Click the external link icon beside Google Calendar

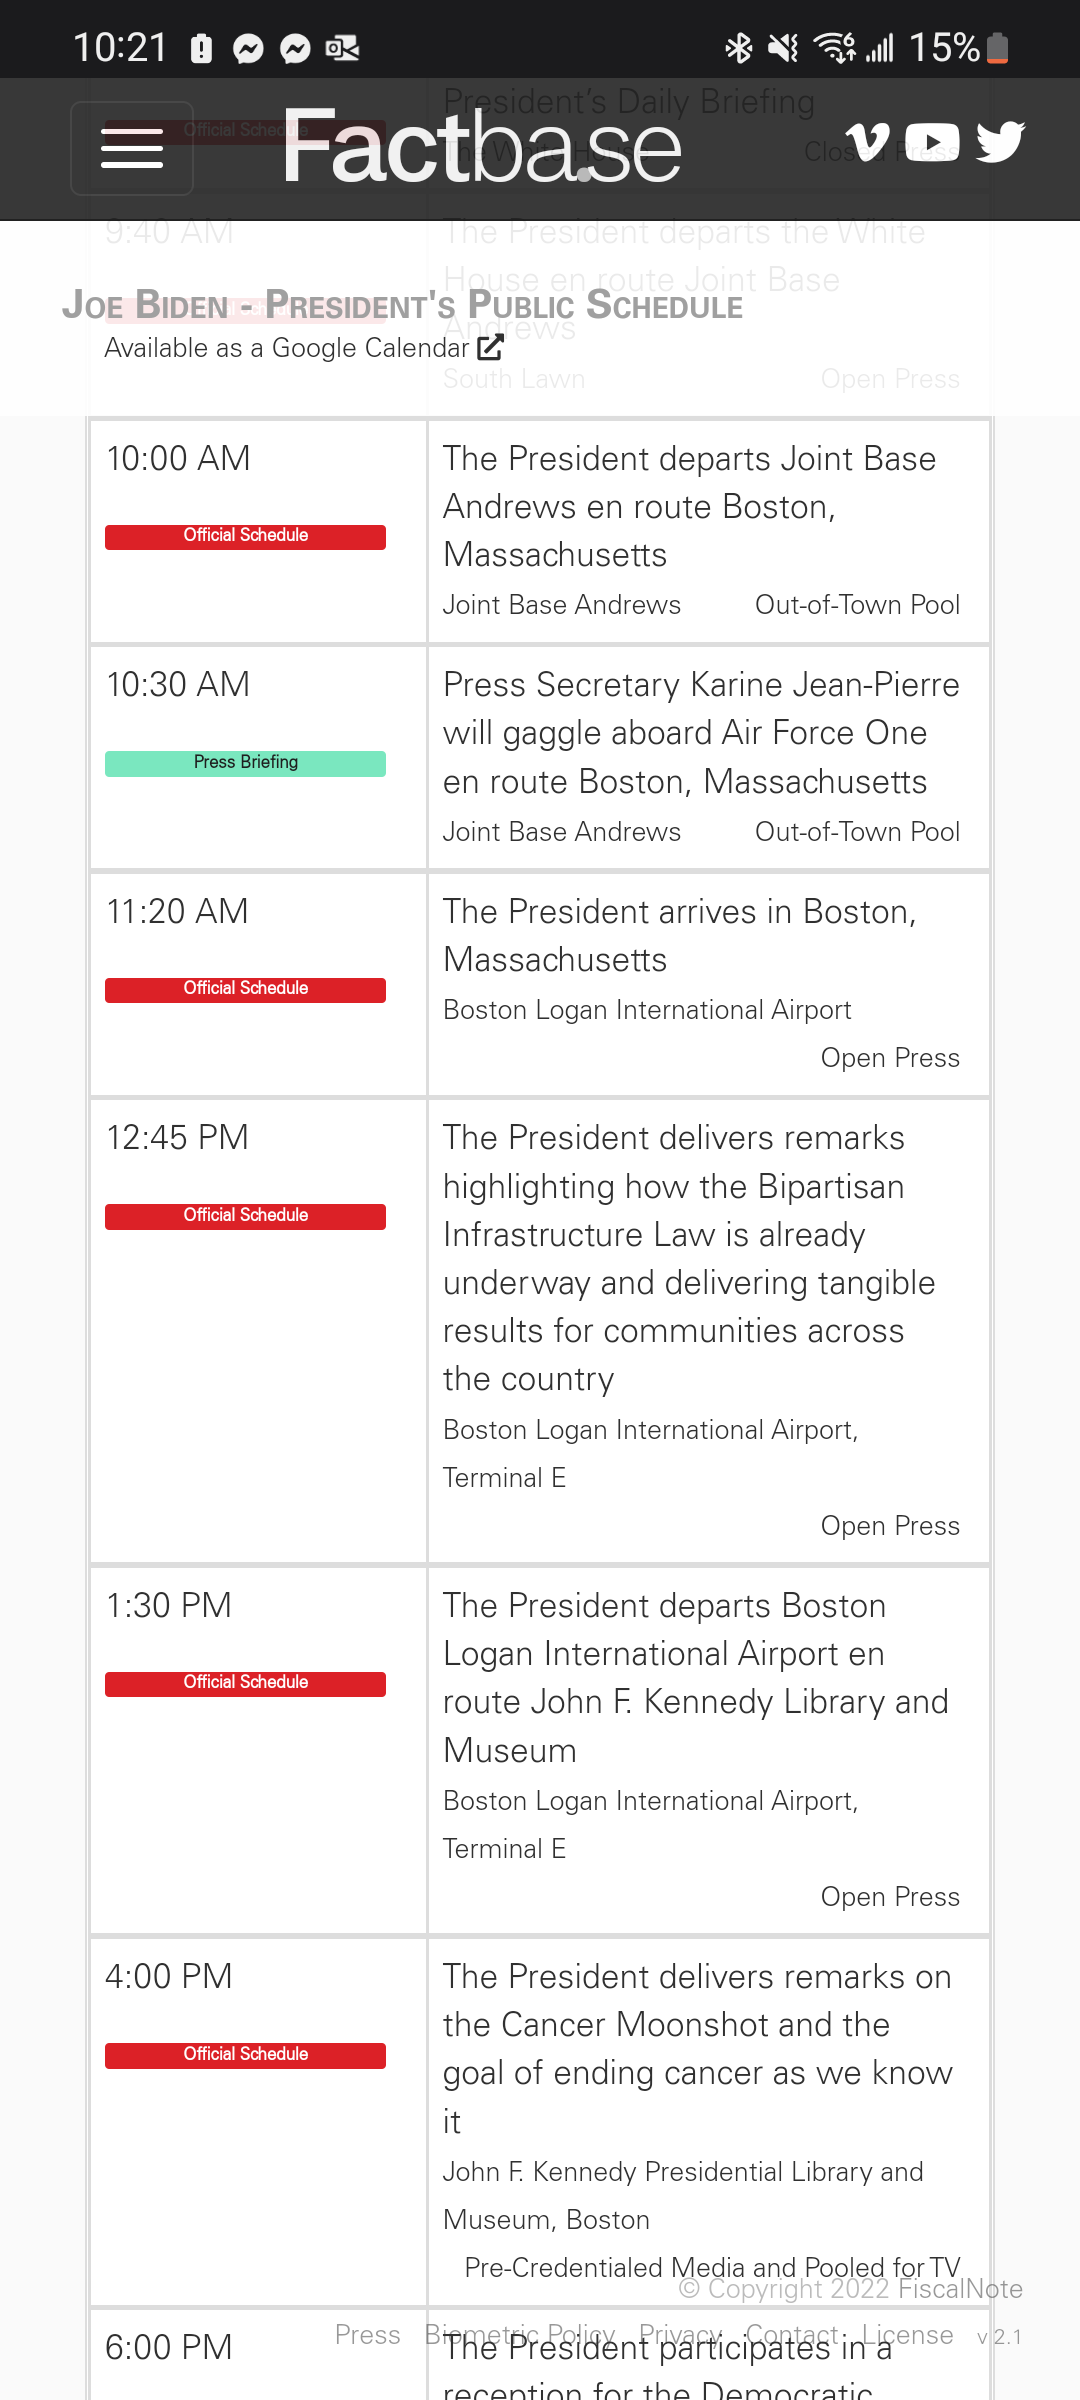click(x=490, y=348)
